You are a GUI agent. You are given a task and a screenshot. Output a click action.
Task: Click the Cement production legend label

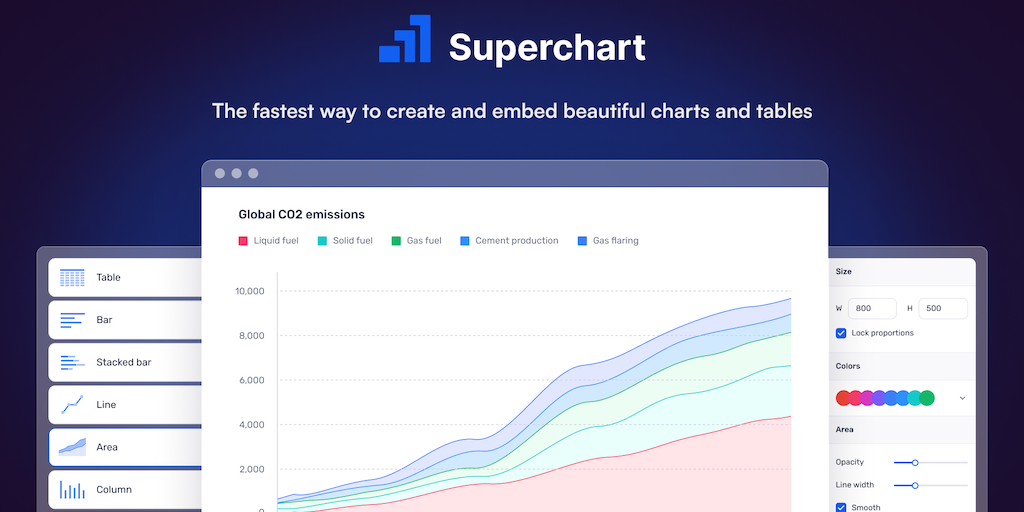point(516,241)
